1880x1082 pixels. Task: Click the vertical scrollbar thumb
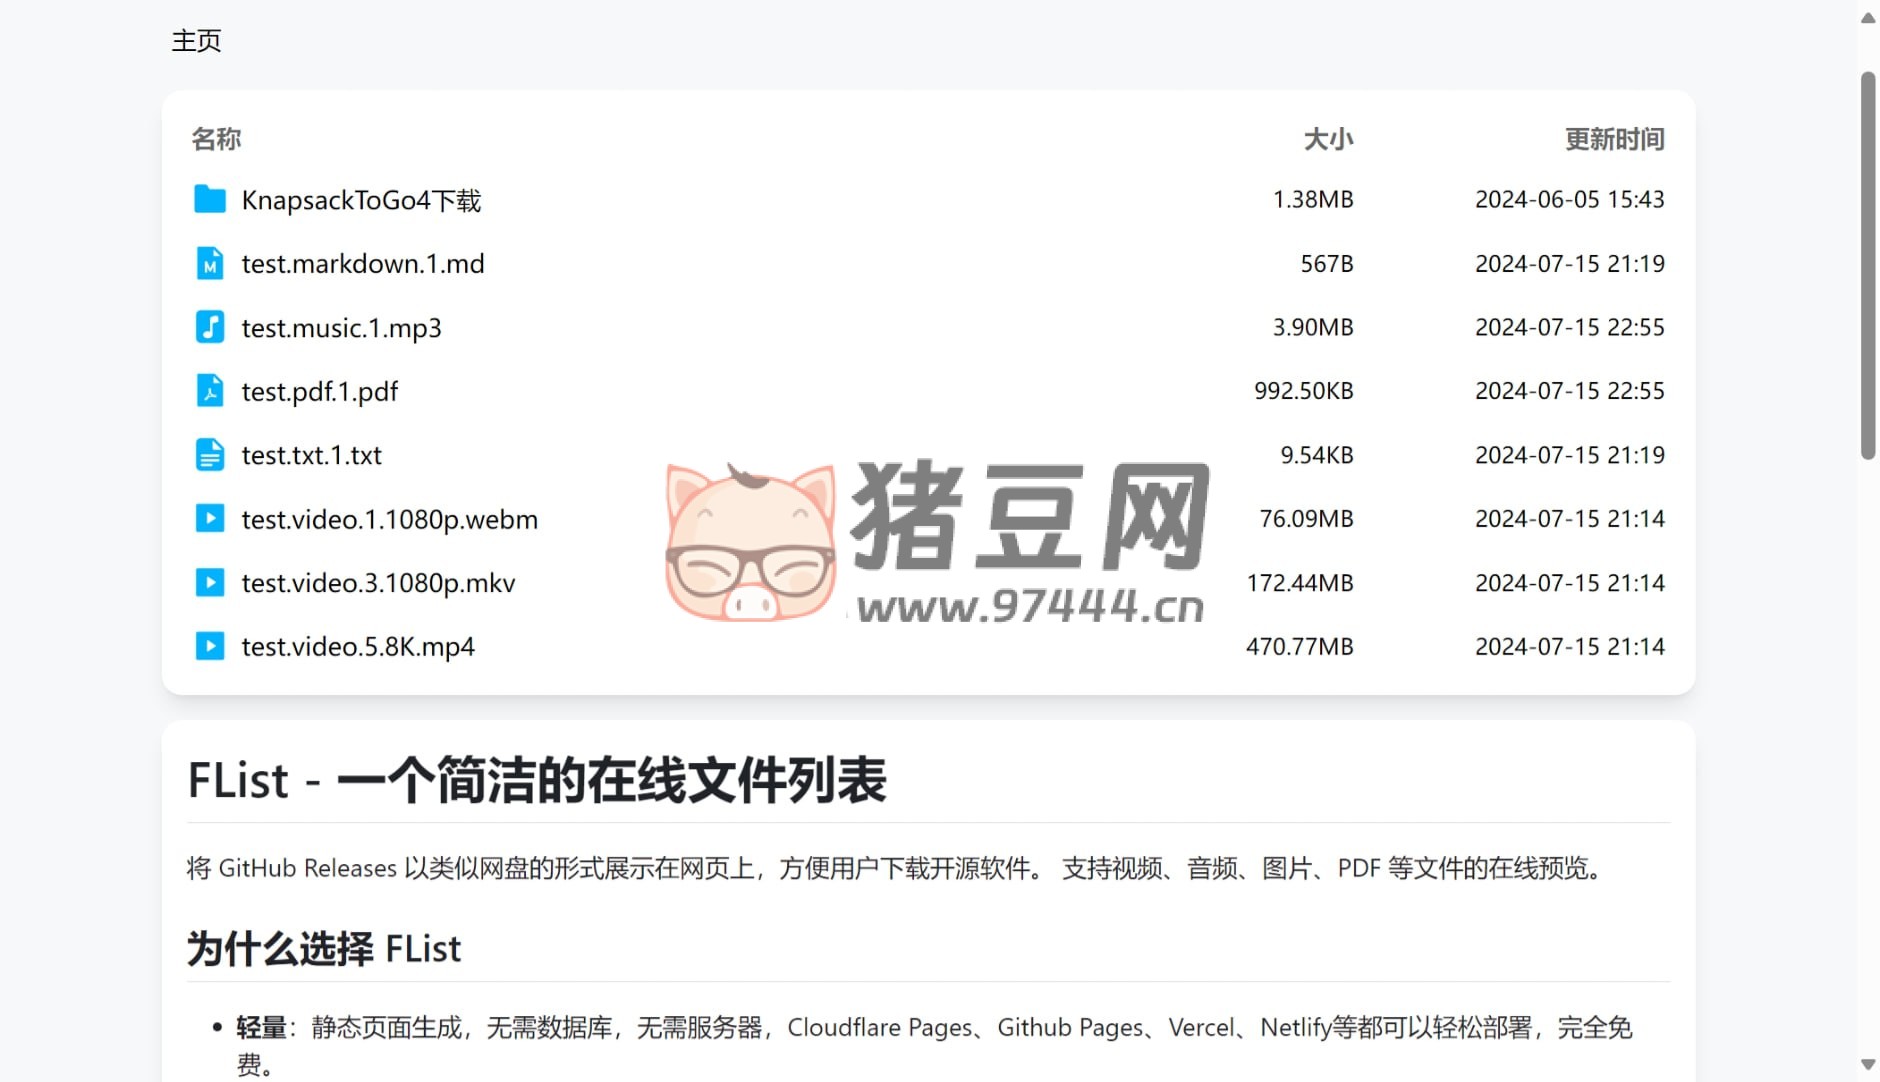1867,265
